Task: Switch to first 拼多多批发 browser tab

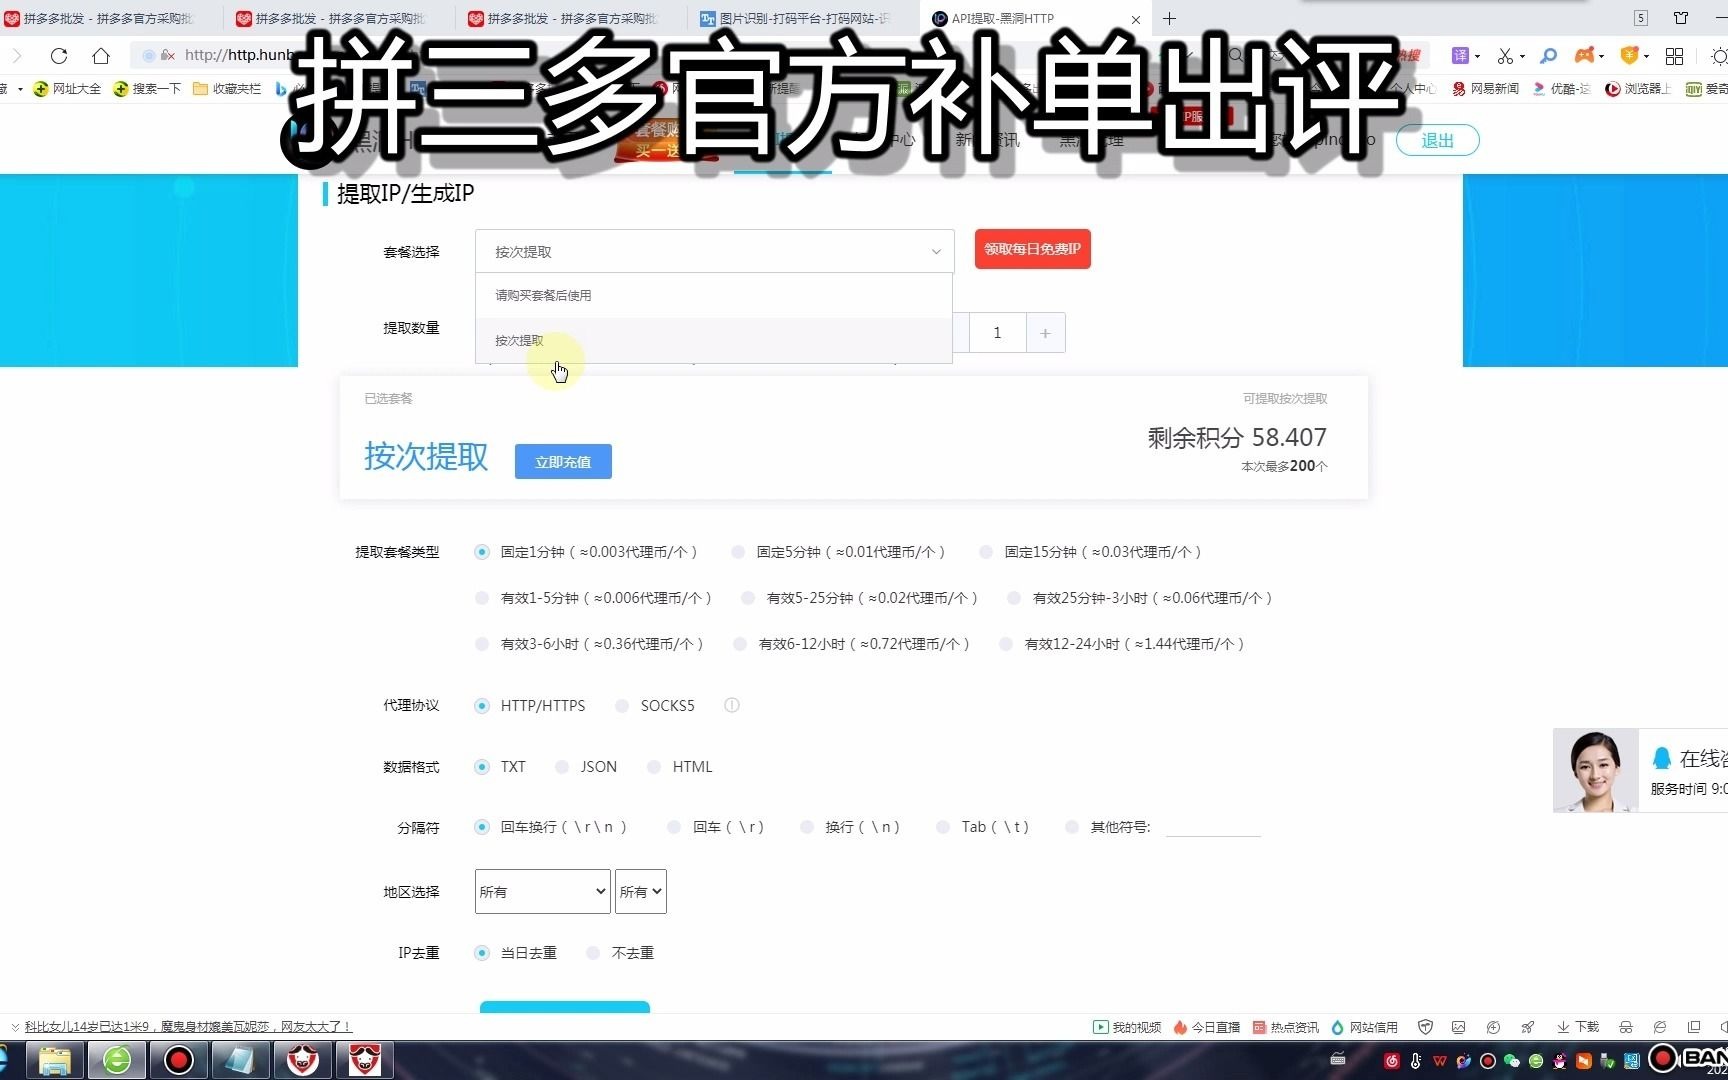Action: tap(110, 18)
